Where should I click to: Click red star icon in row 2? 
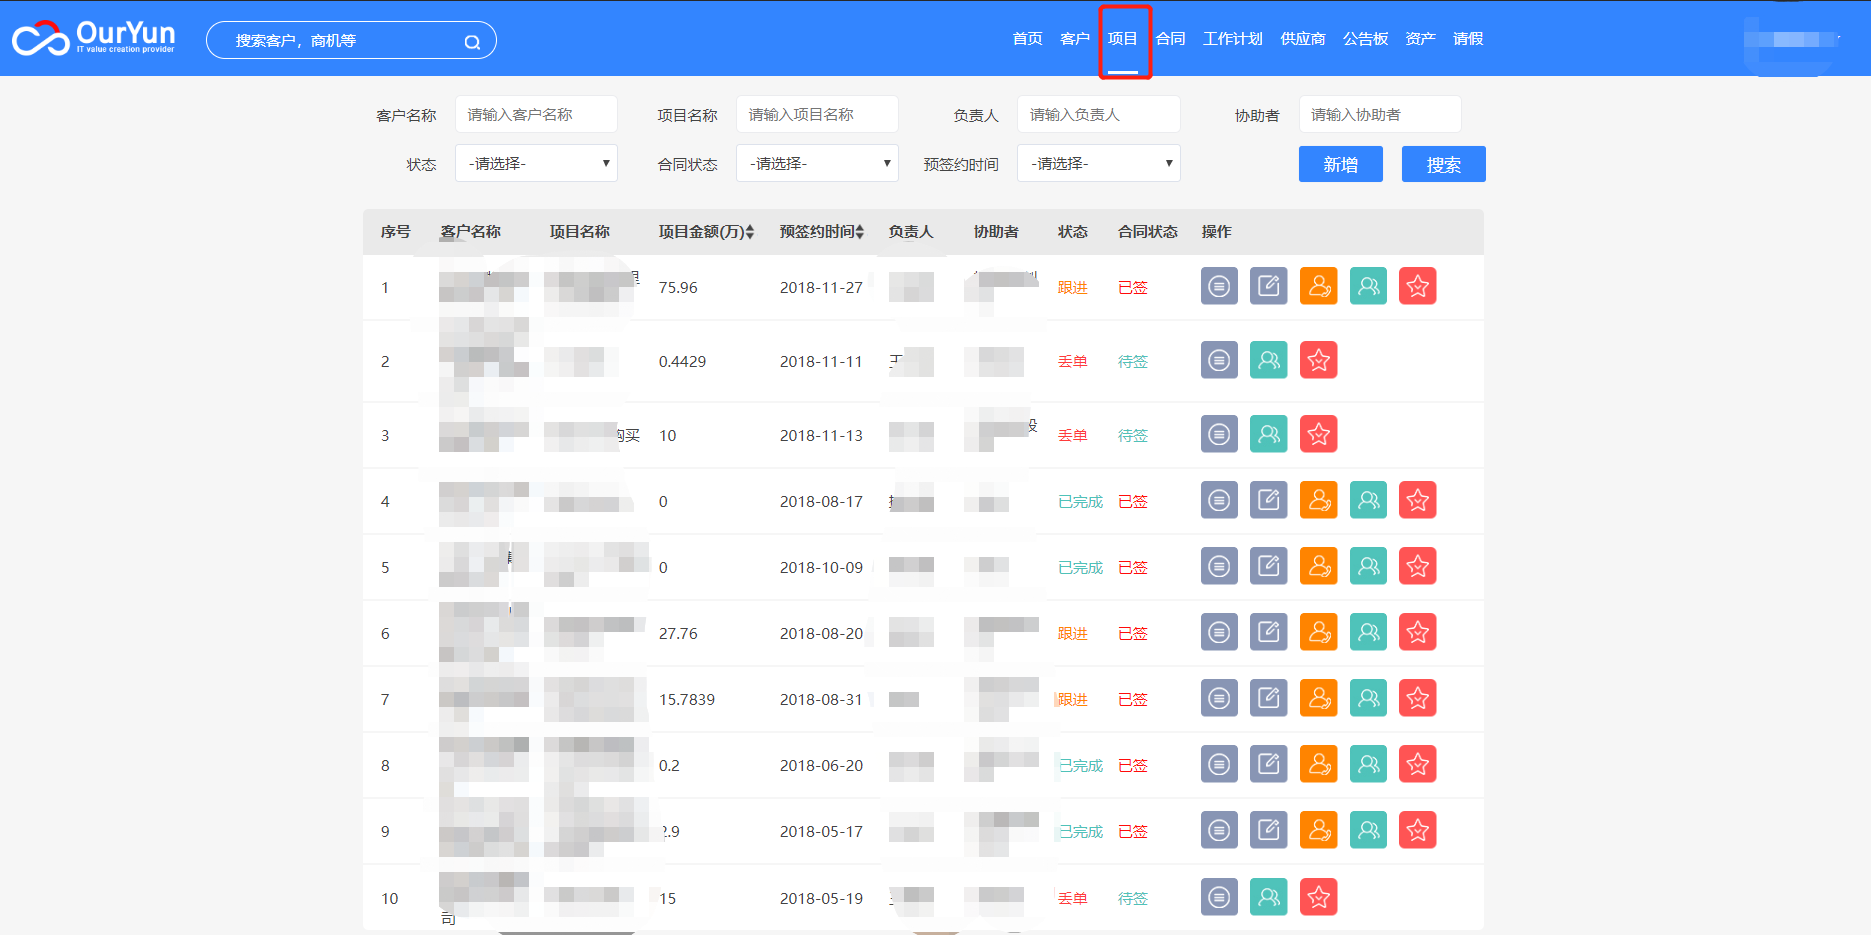[1319, 360]
